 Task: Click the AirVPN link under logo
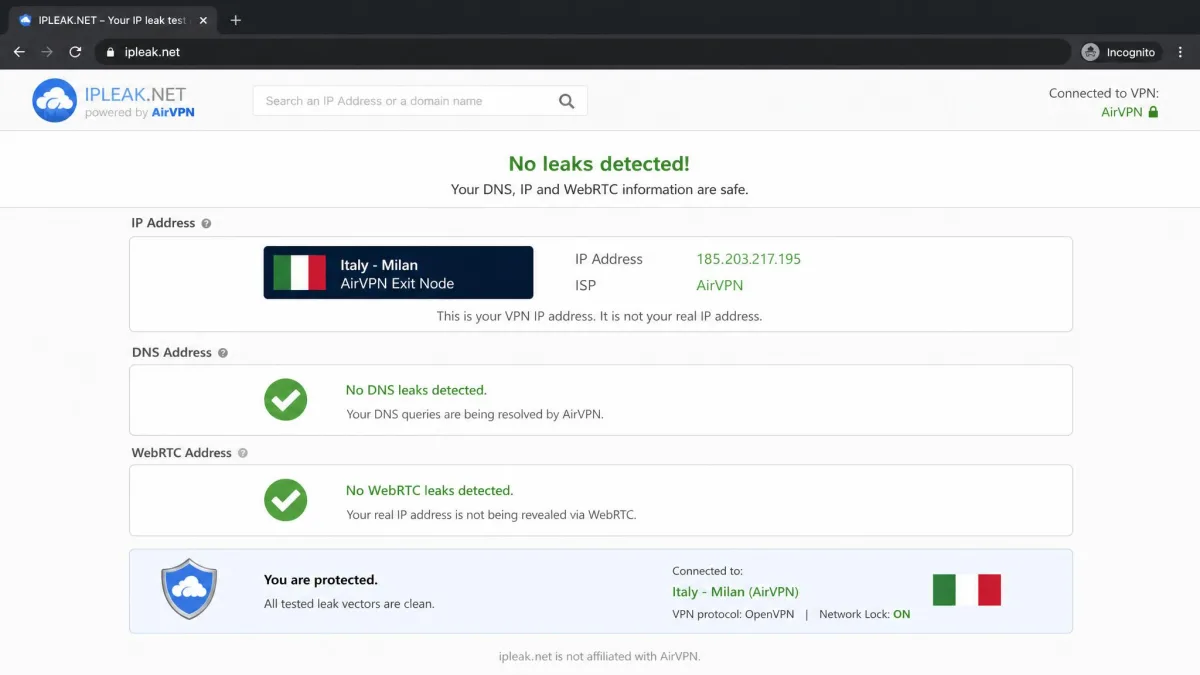[x=173, y=113]
